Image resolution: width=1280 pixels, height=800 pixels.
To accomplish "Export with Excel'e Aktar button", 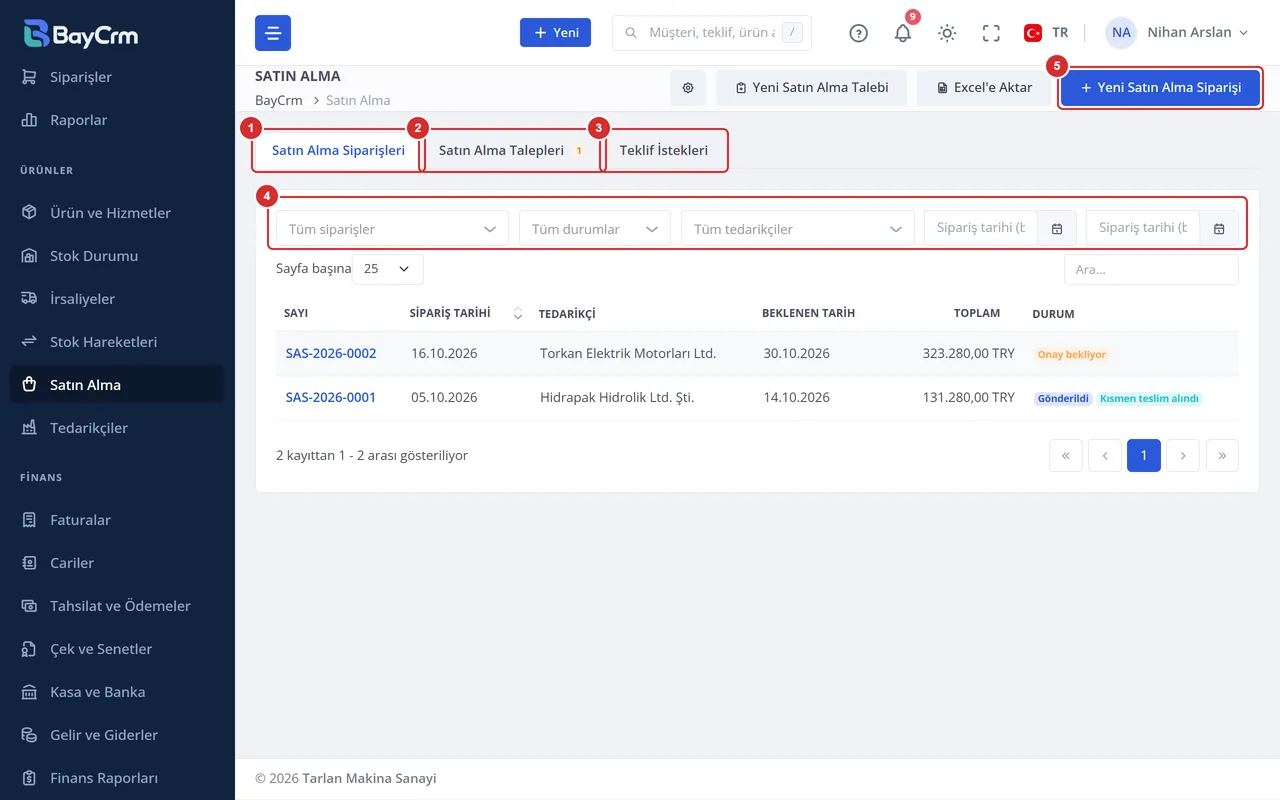I will pos(984,88).
